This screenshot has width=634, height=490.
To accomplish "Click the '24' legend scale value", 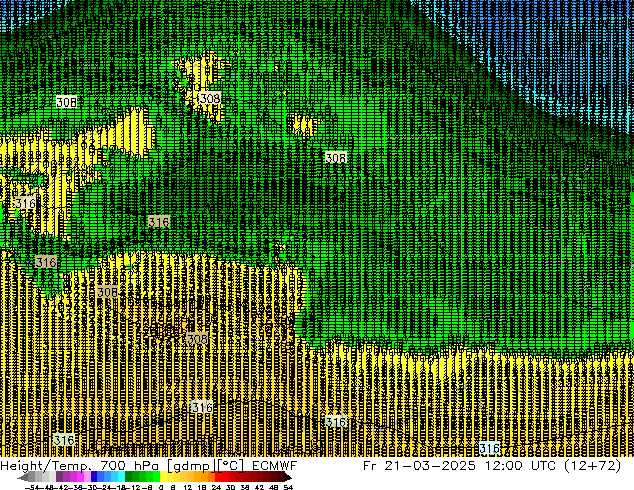I will [216, 487].
